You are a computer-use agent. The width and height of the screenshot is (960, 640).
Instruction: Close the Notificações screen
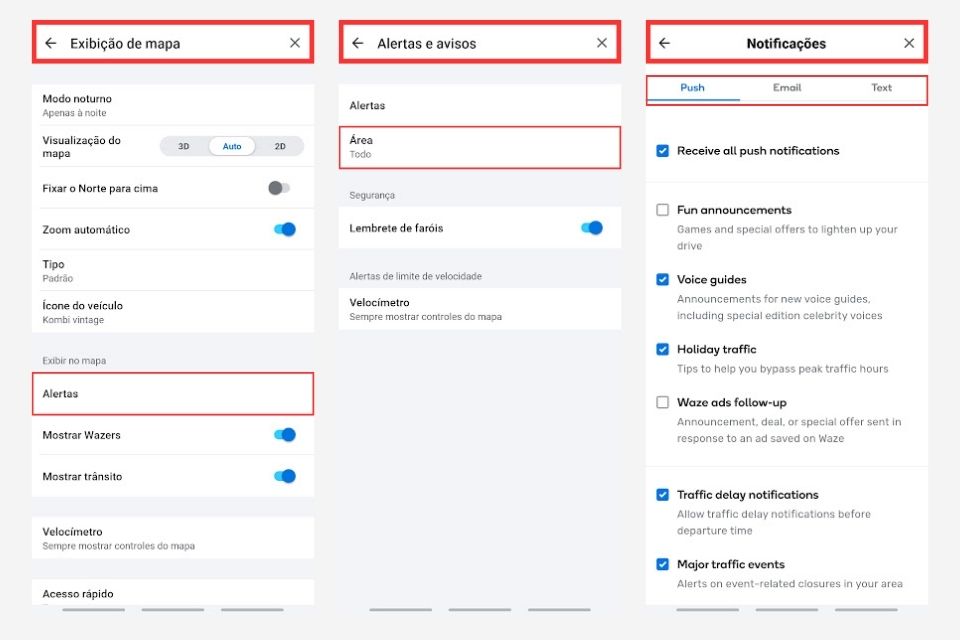click(909, 43)
